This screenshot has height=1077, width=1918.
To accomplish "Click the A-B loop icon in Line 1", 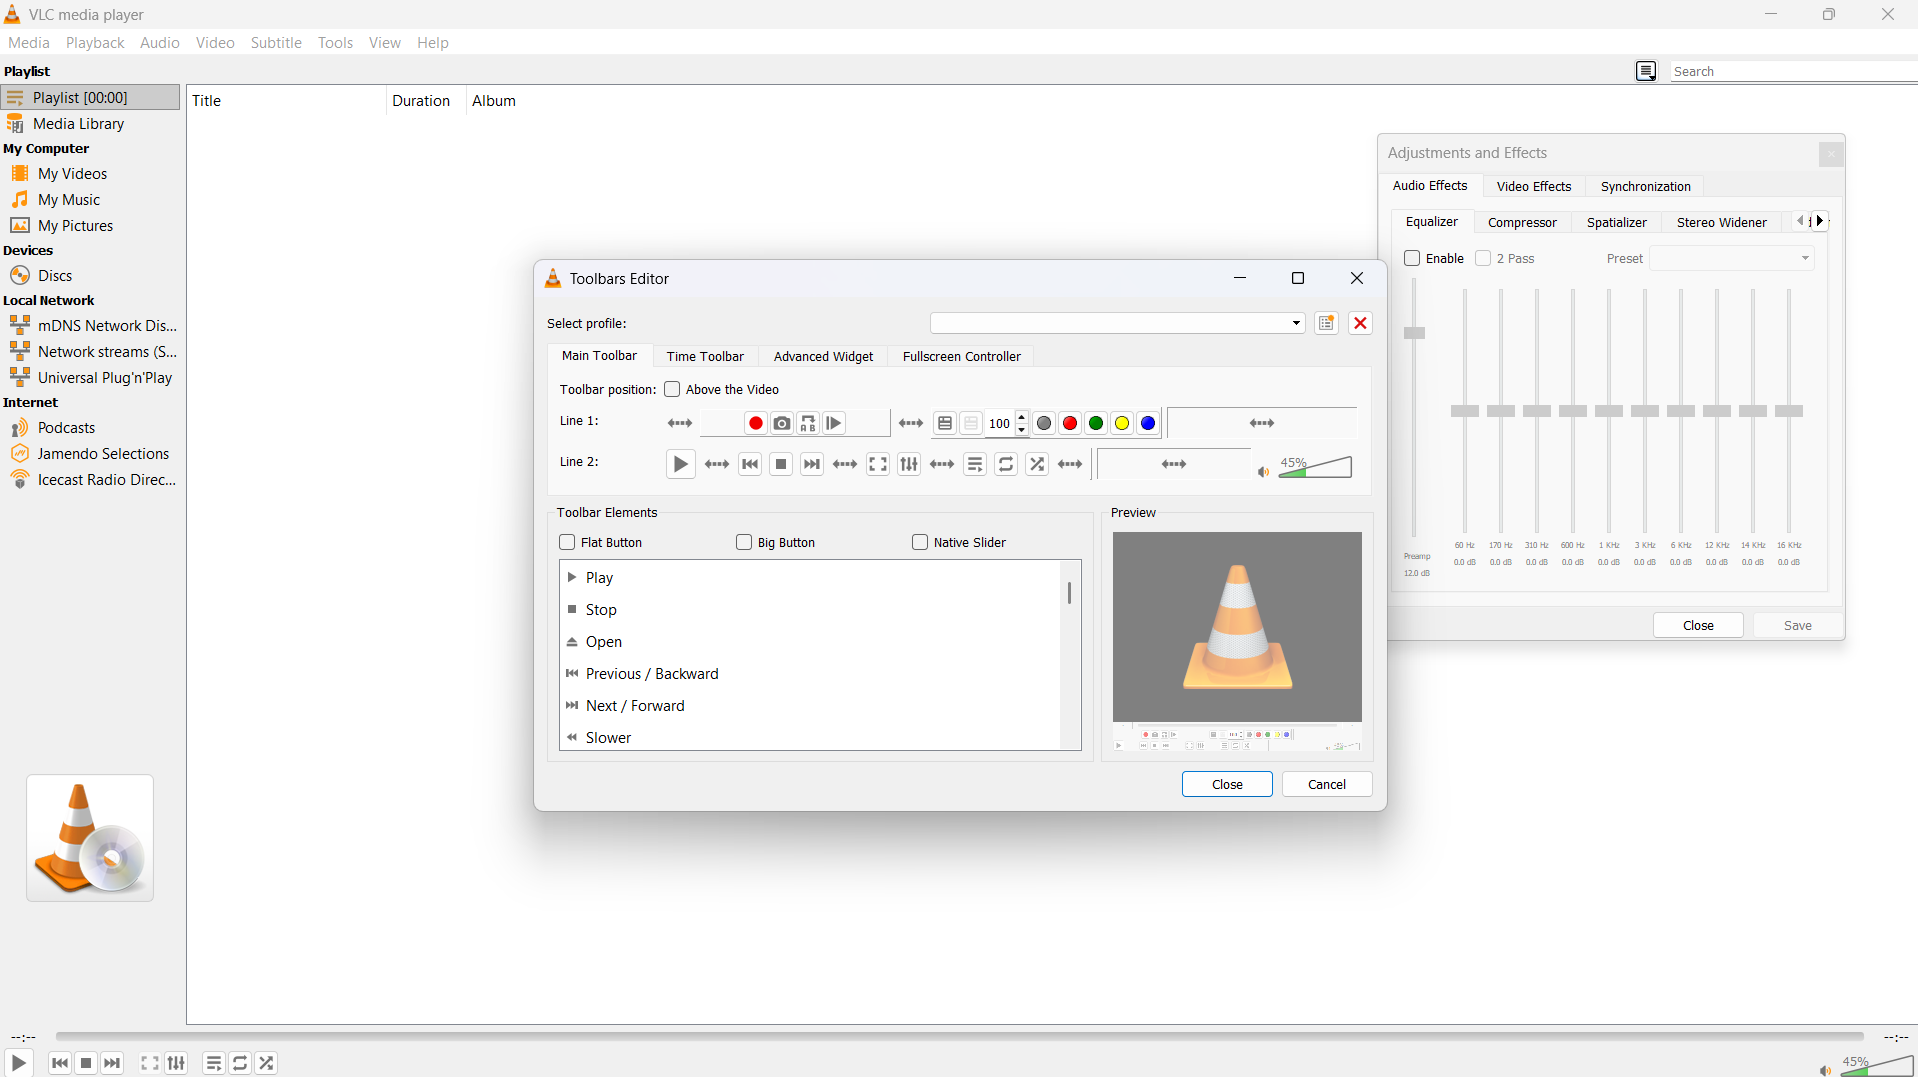I will [x=808, y=424].
